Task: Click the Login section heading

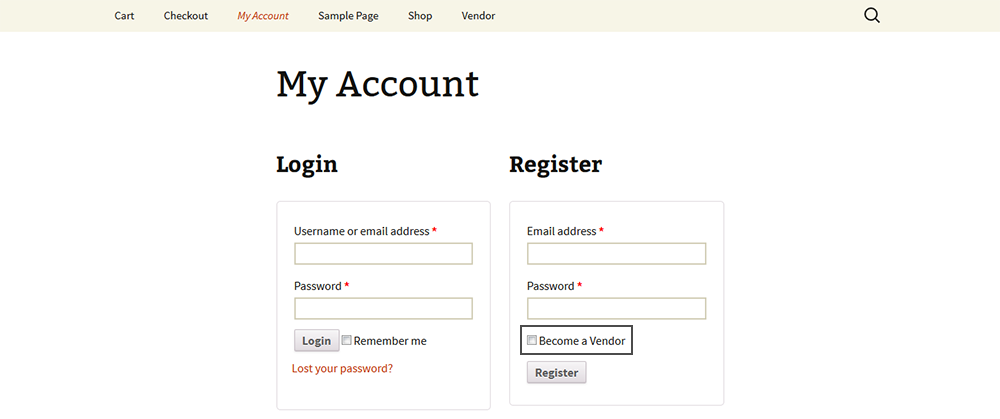Action: (x=307, y=164)
